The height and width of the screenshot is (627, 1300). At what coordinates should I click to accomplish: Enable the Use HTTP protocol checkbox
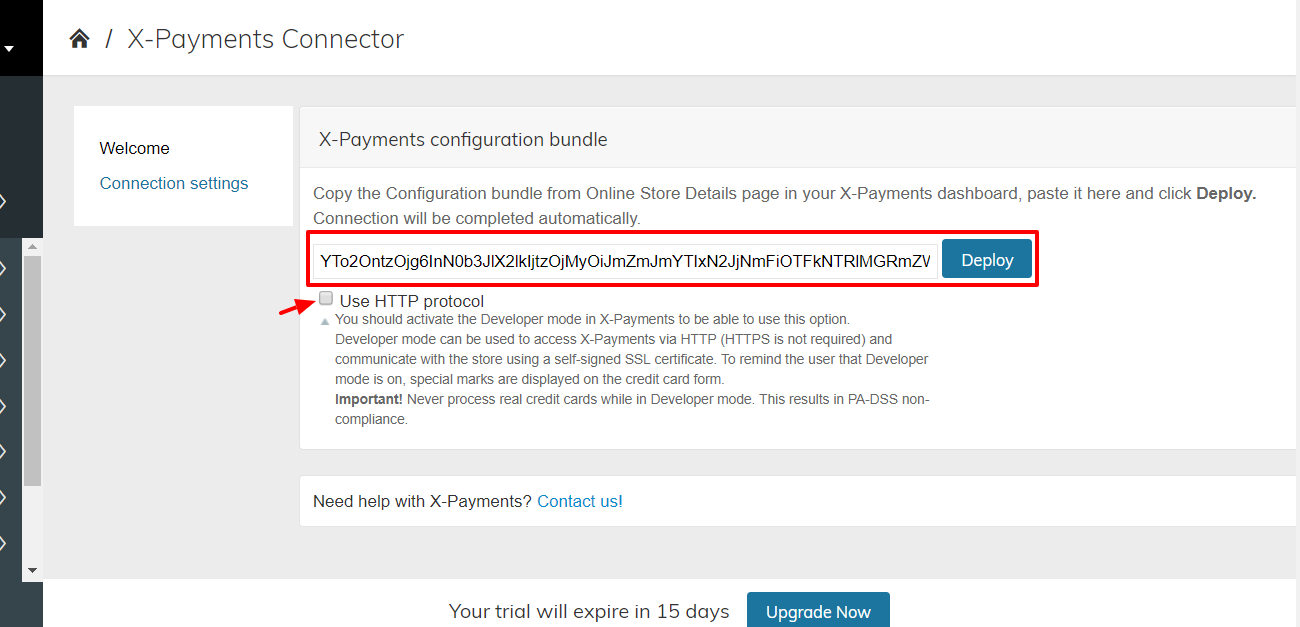[326, 299]
